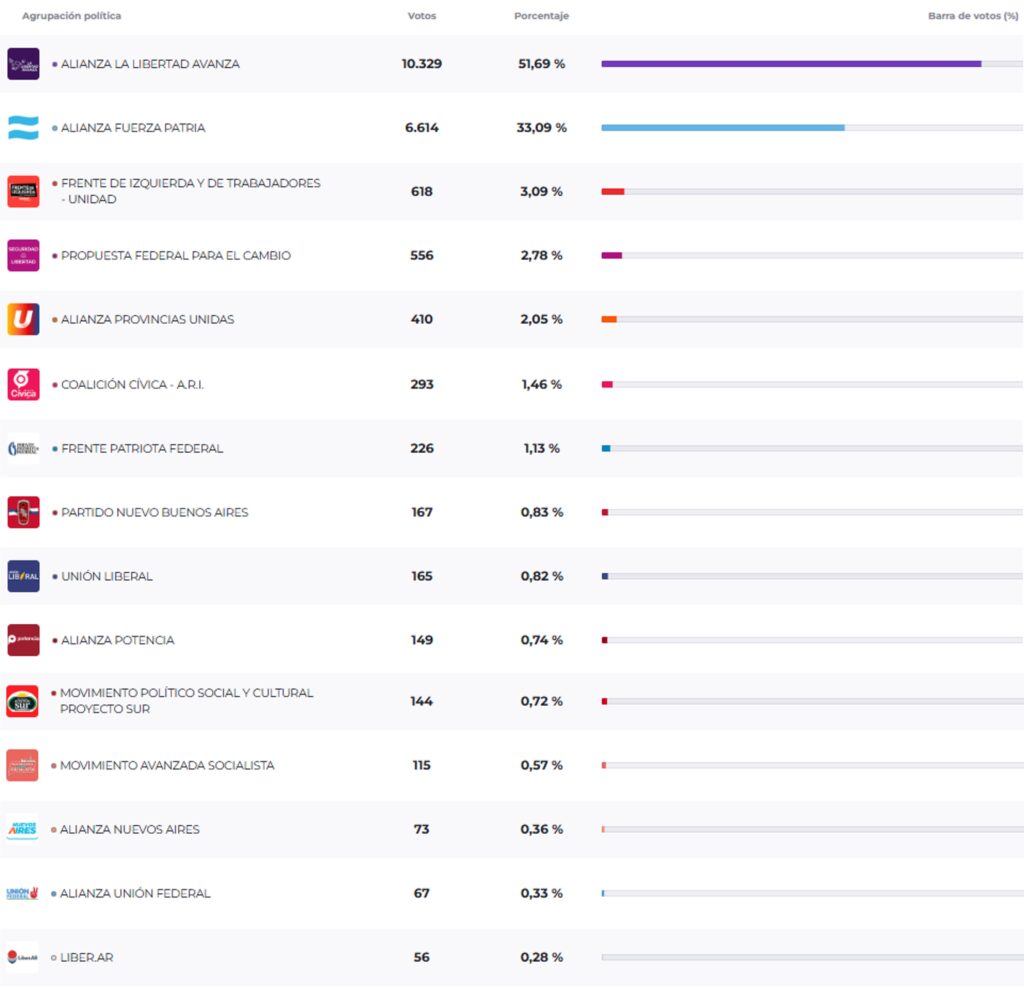Click Frente Patriota Federal party name
Image resolution: width=1024 pixels, height=1000 pixels.
coord(142,448)
